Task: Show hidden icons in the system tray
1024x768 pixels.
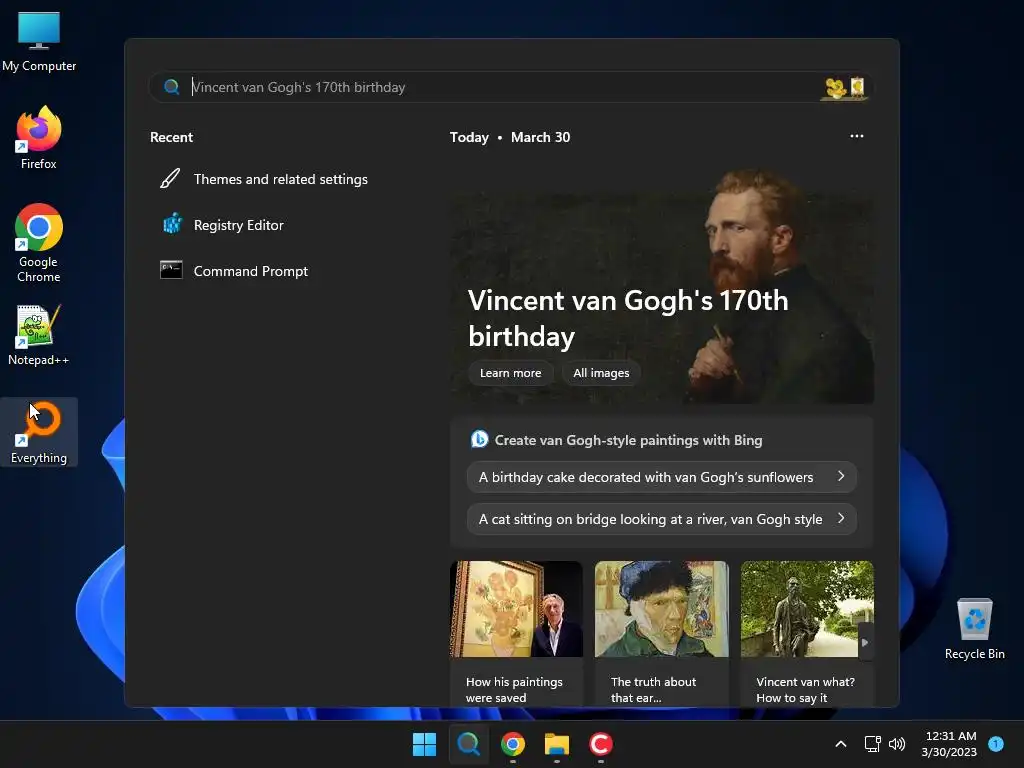Action: click(841, 744)
